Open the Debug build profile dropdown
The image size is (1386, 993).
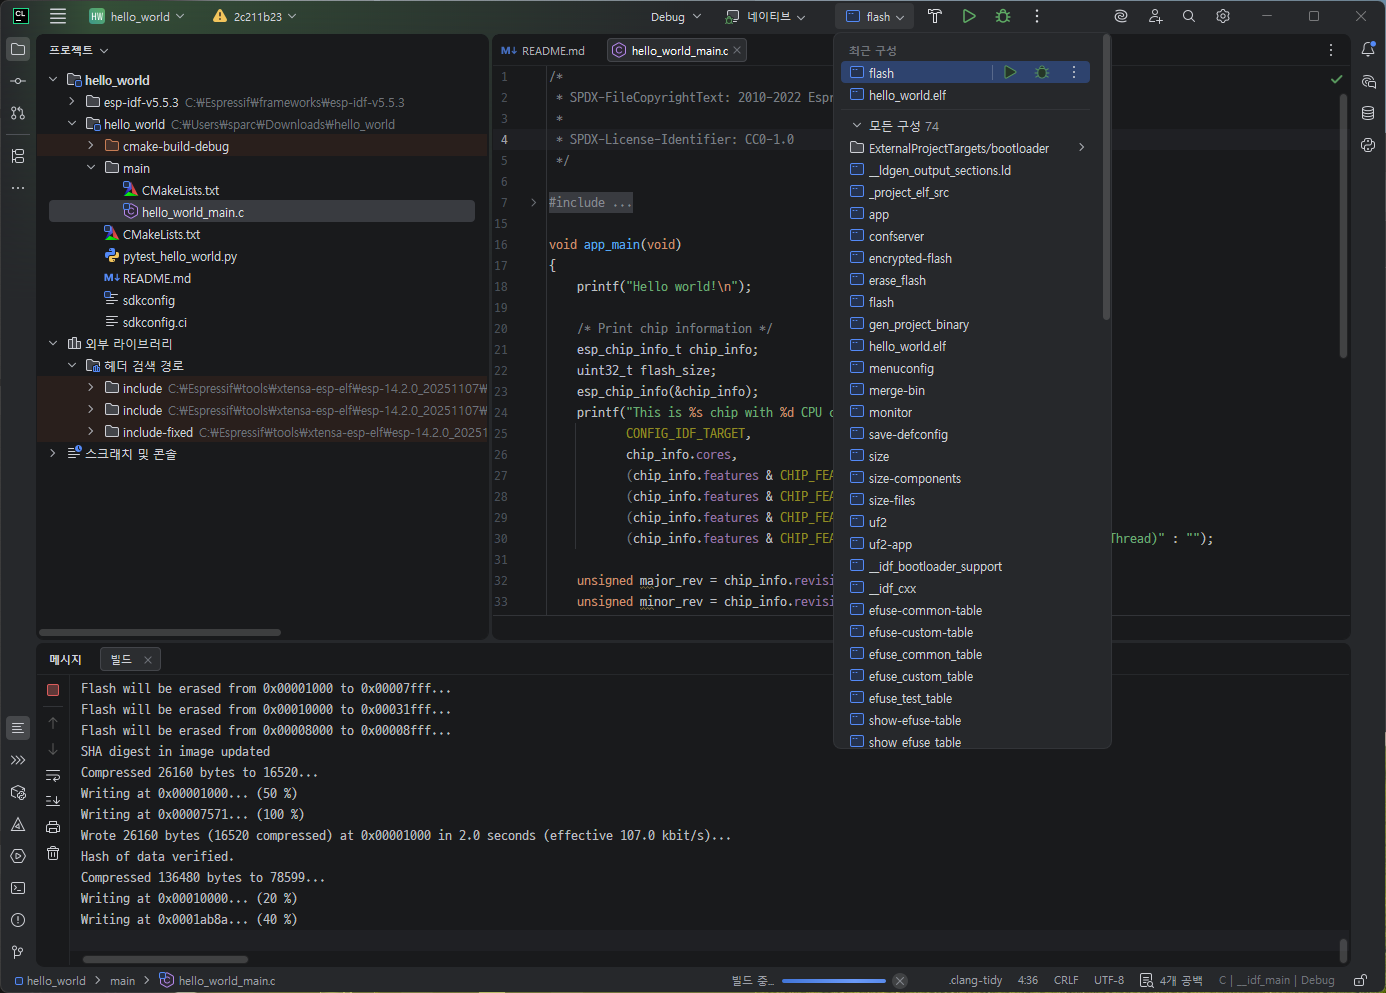coord(676,16)
